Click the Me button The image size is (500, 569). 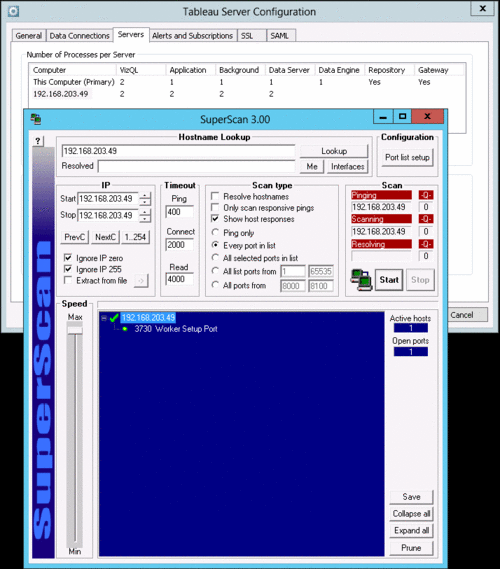(312, 166)
